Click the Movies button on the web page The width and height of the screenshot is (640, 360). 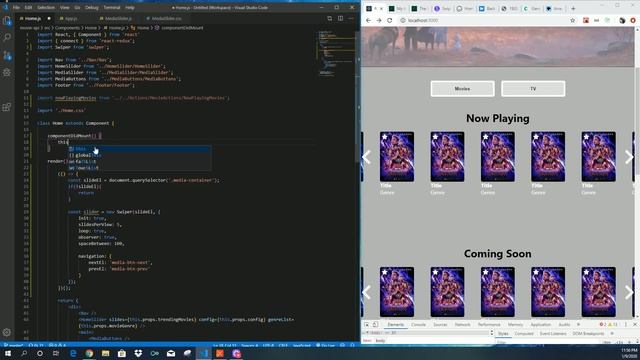462,89
